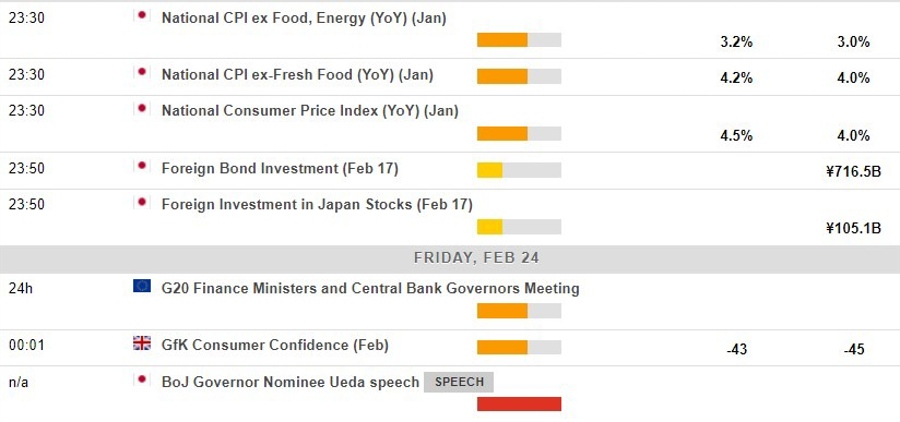Click EU flag beside G20 Finance Ministers Meeting
The height and width of the screenshot is (422, 900).
141,287
